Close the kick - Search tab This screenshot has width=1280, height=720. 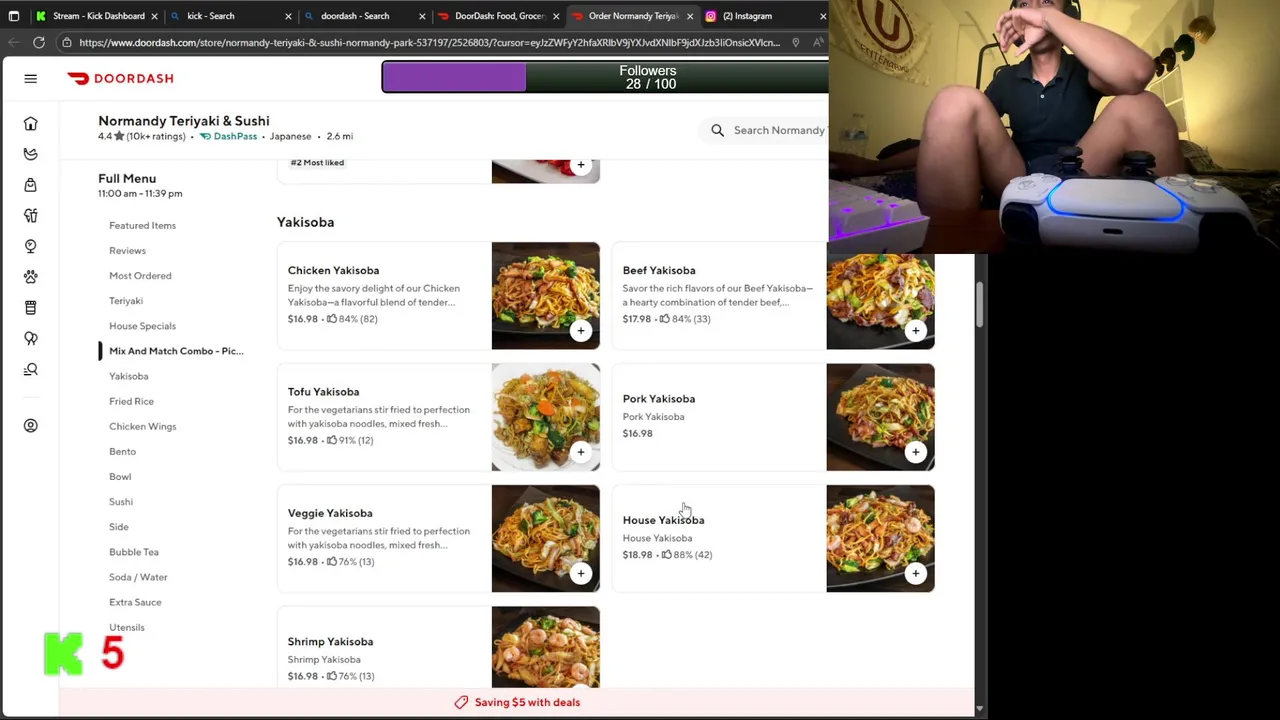pos(288,16)
